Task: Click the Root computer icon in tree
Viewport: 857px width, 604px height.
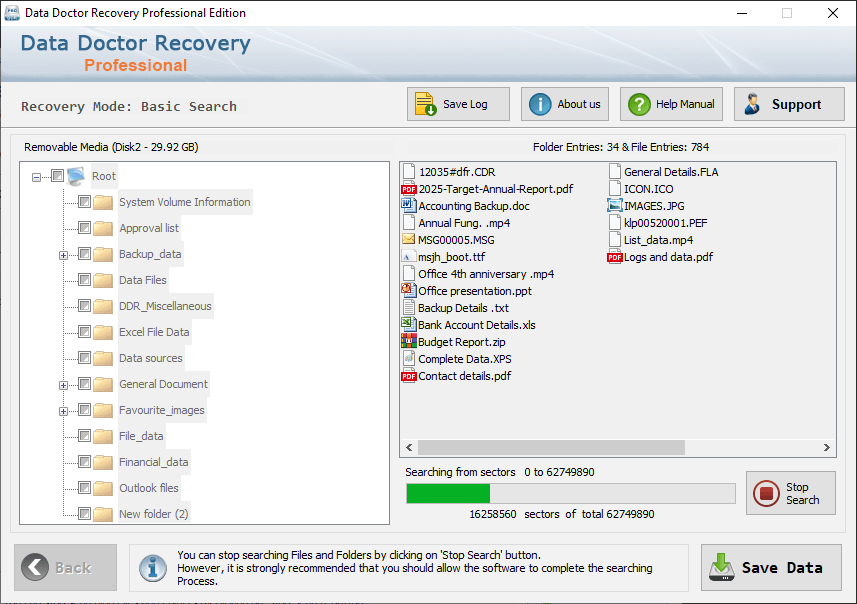Action: pyautogui.click(x=76, y=176)
